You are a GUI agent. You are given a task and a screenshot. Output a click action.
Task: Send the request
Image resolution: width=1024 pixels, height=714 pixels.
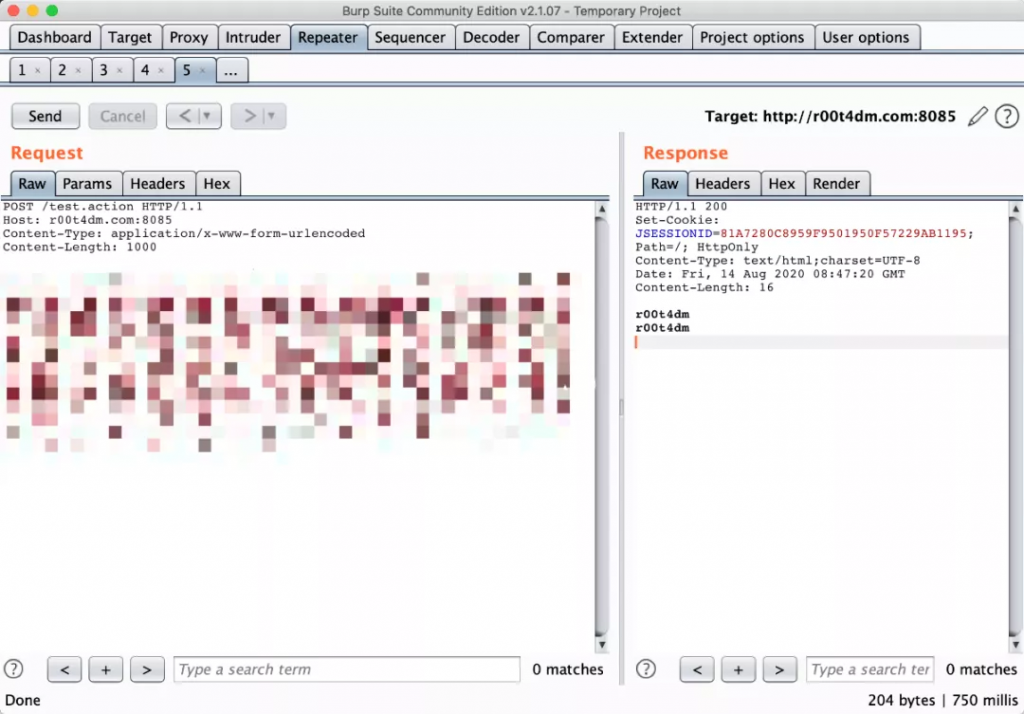click(x=45, y=116)
